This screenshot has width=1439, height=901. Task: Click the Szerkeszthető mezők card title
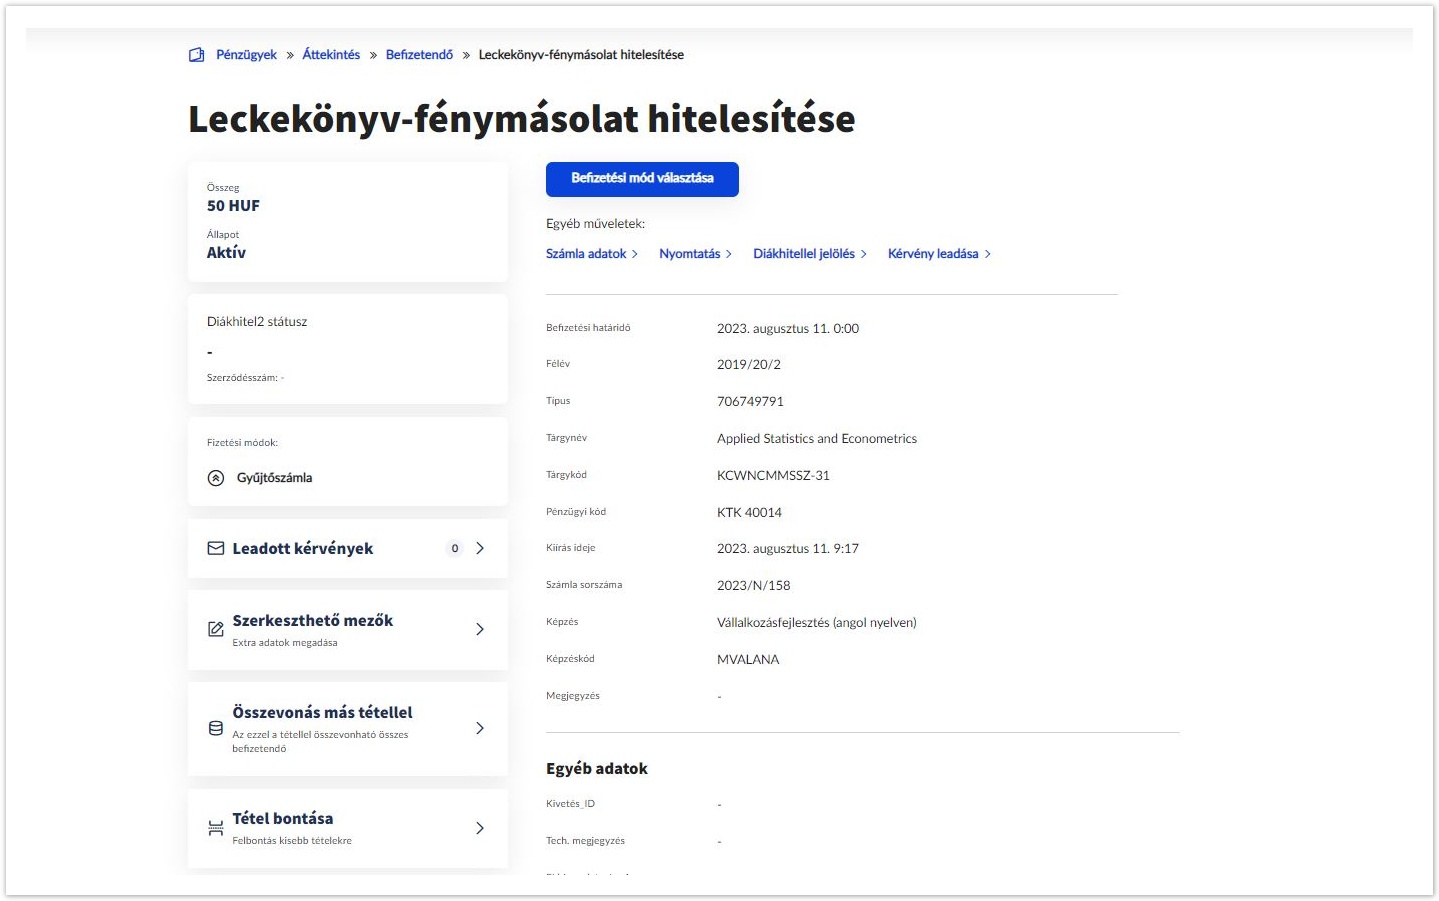point(313,620)
